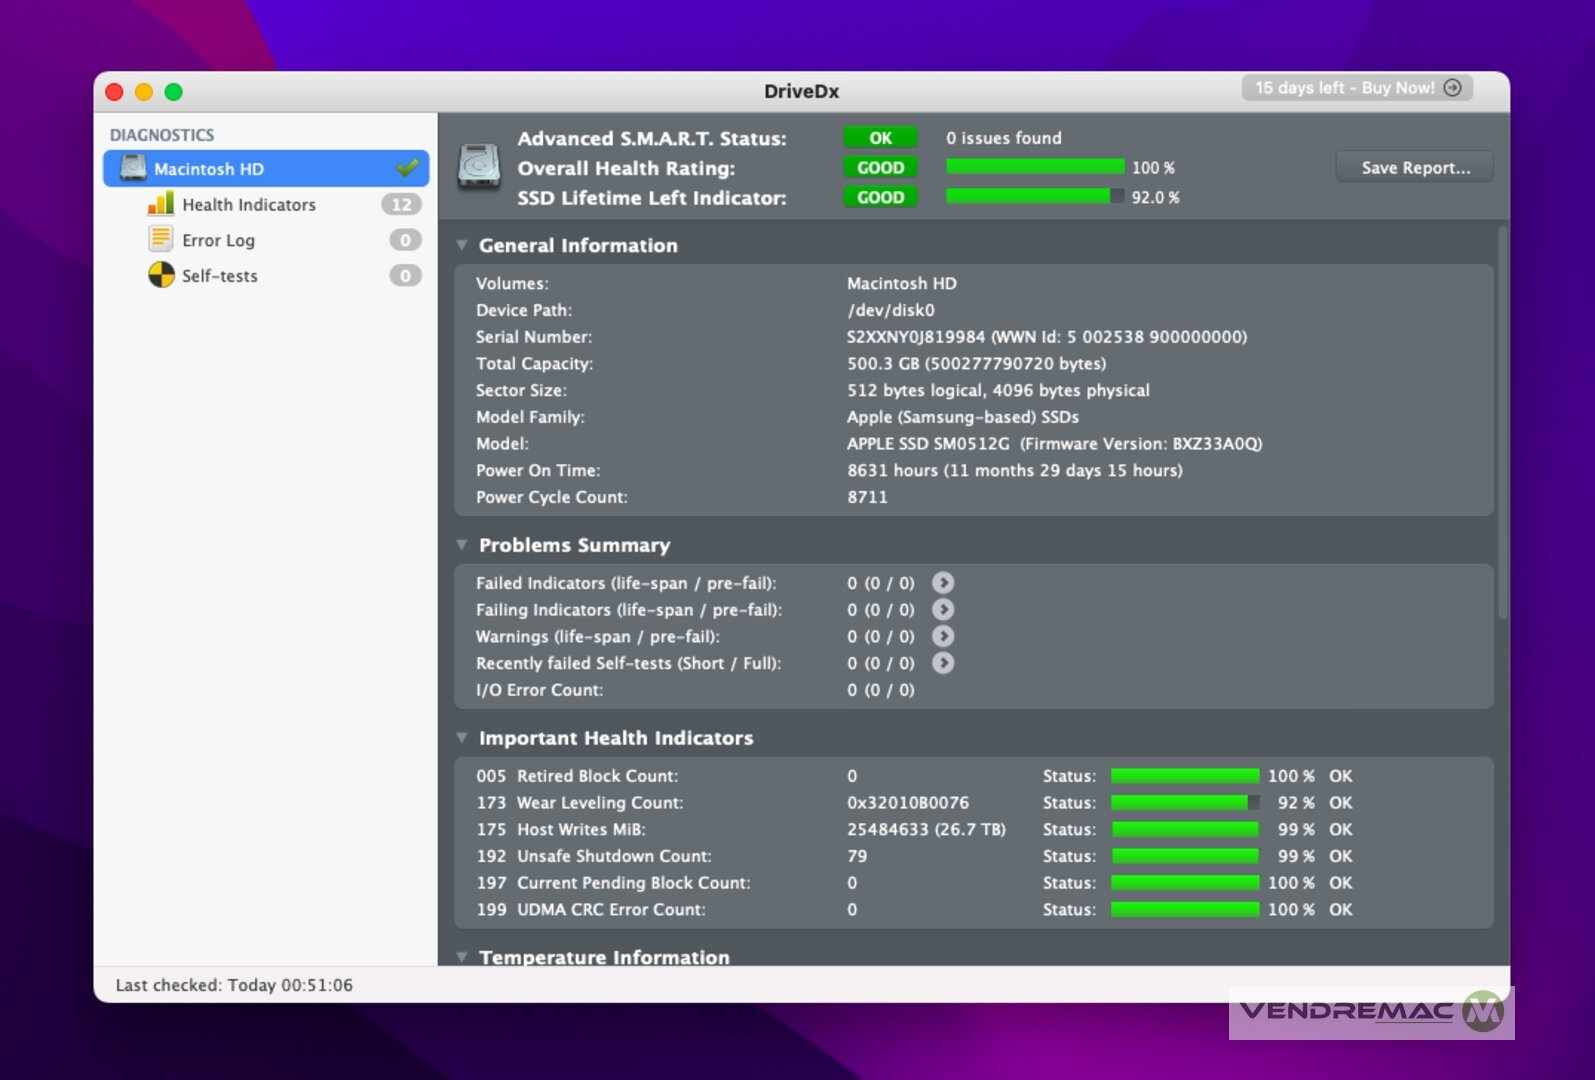1595x1080 pixels.
Task: Click the Overall Health Rating progress bar
Action: tap(1034, 167)
